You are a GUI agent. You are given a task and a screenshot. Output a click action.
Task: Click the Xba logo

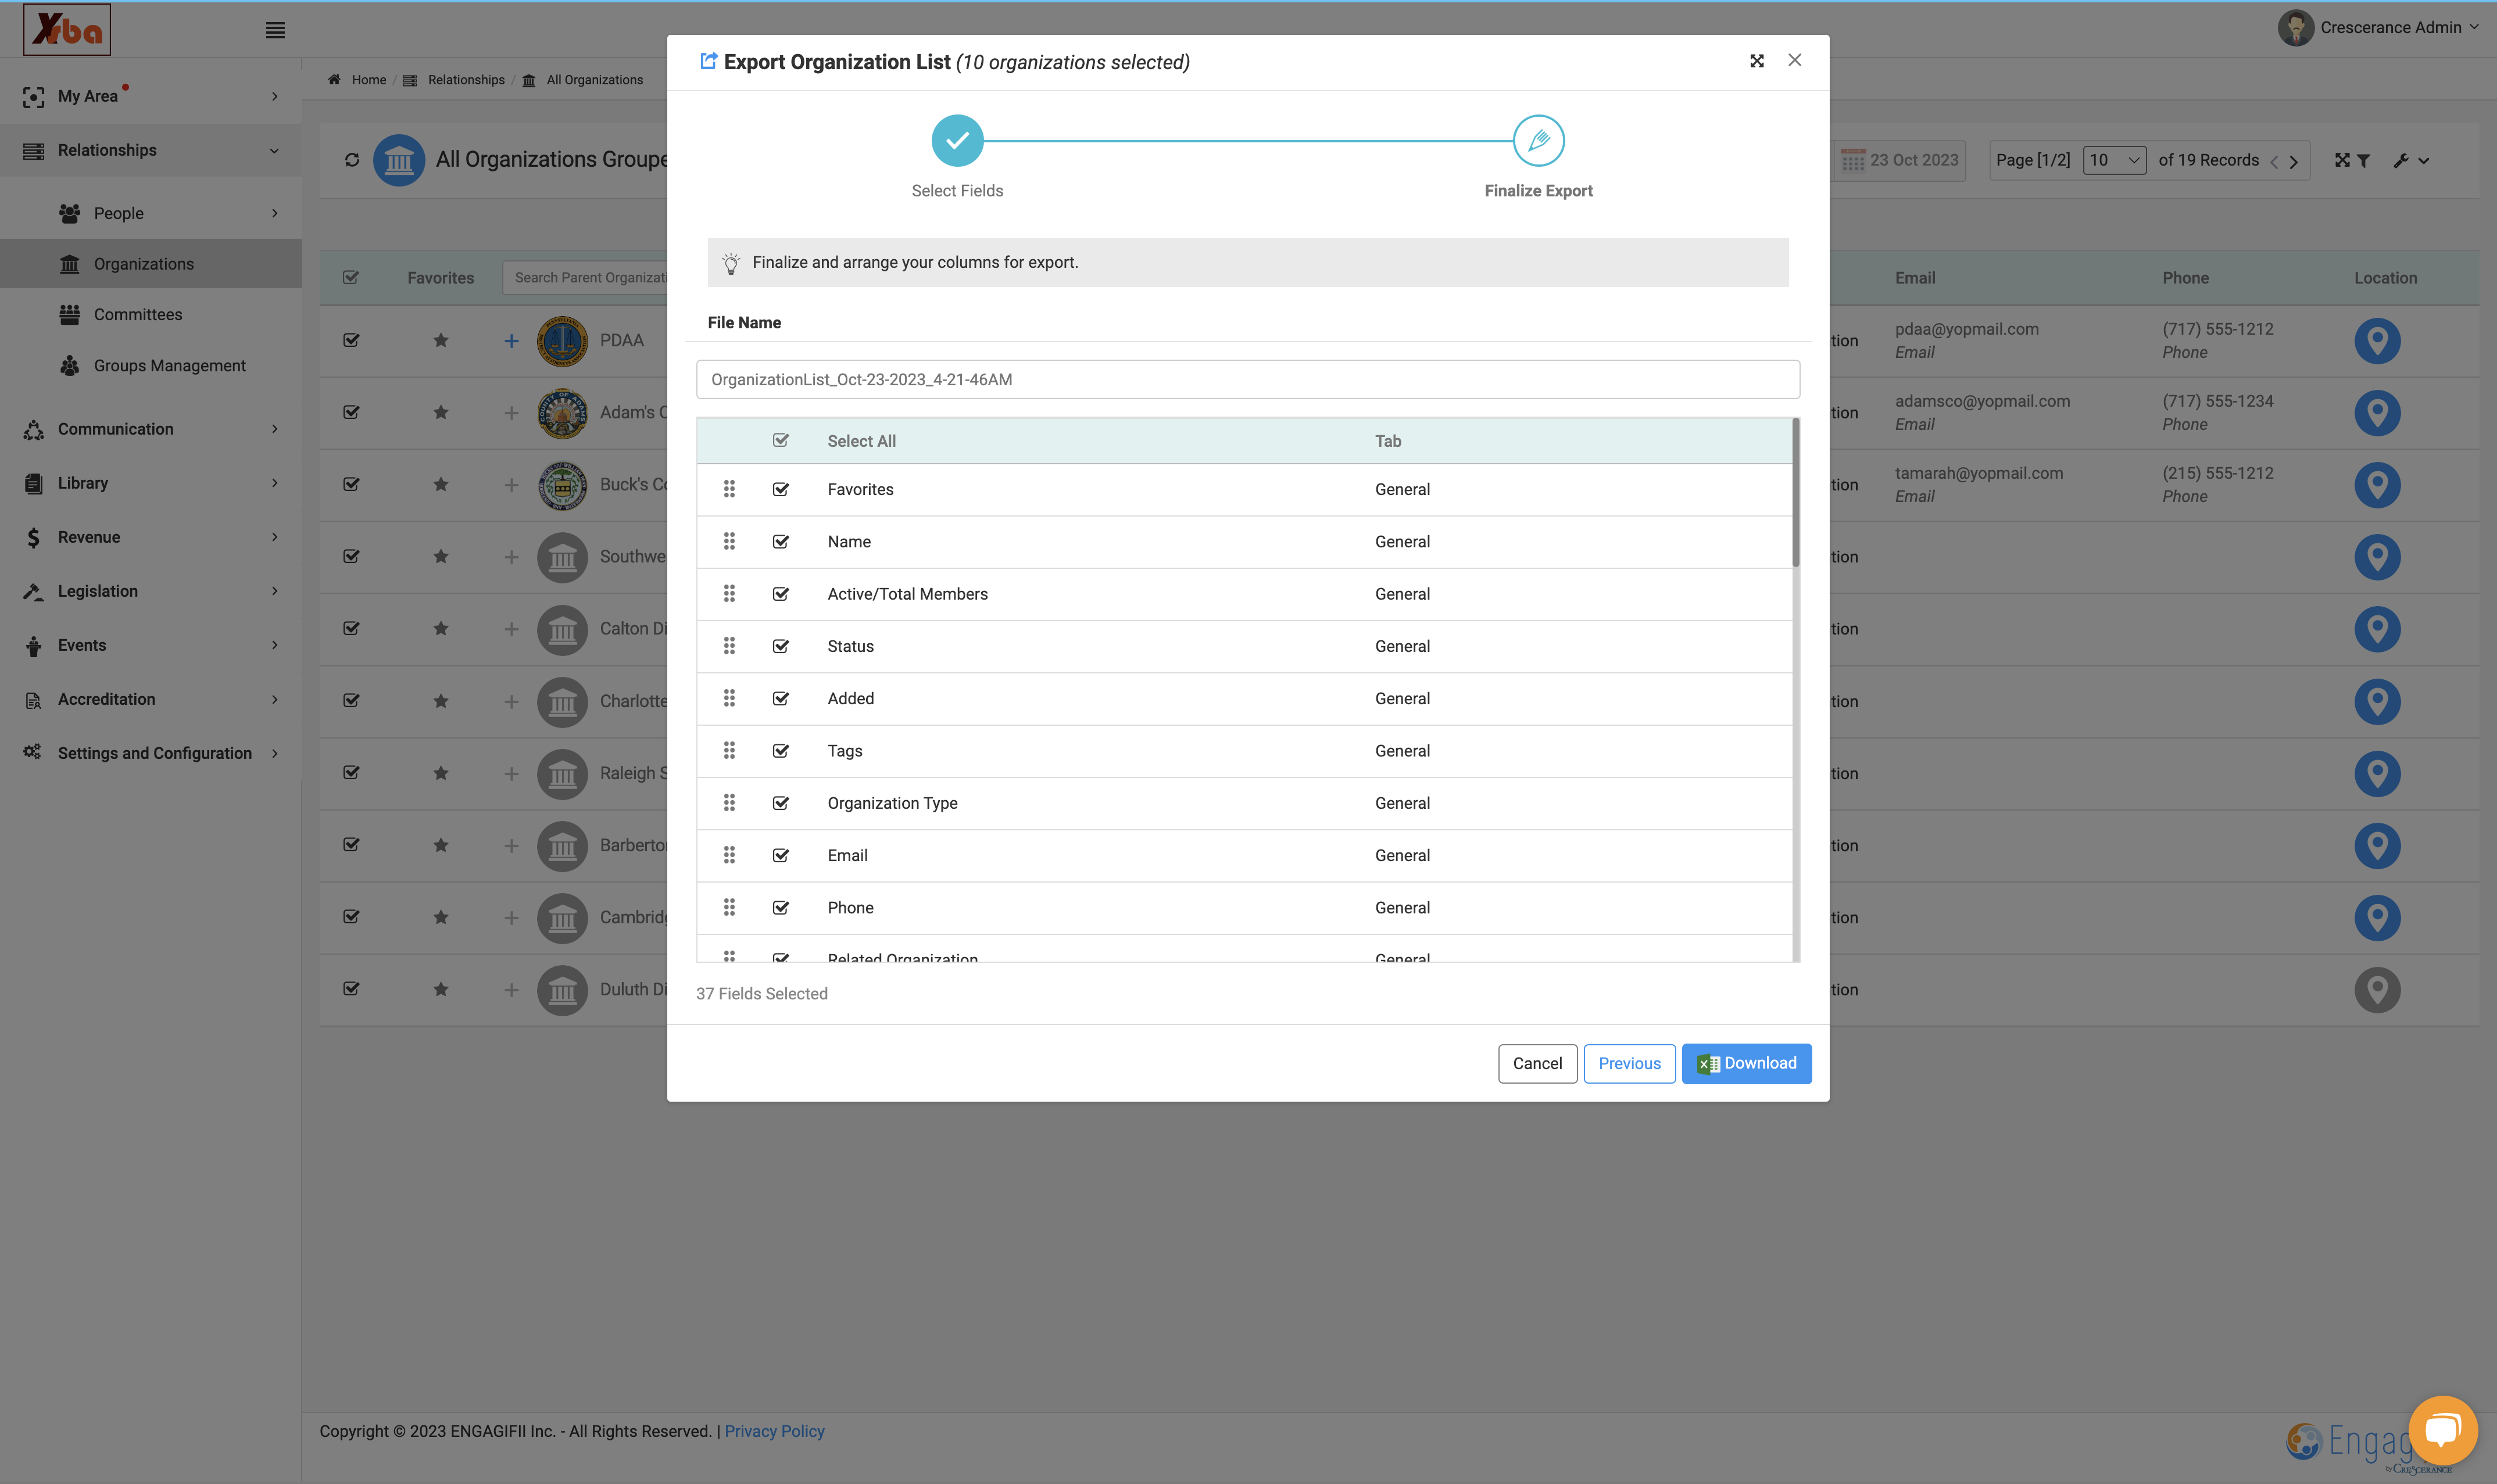coord(67,30)
